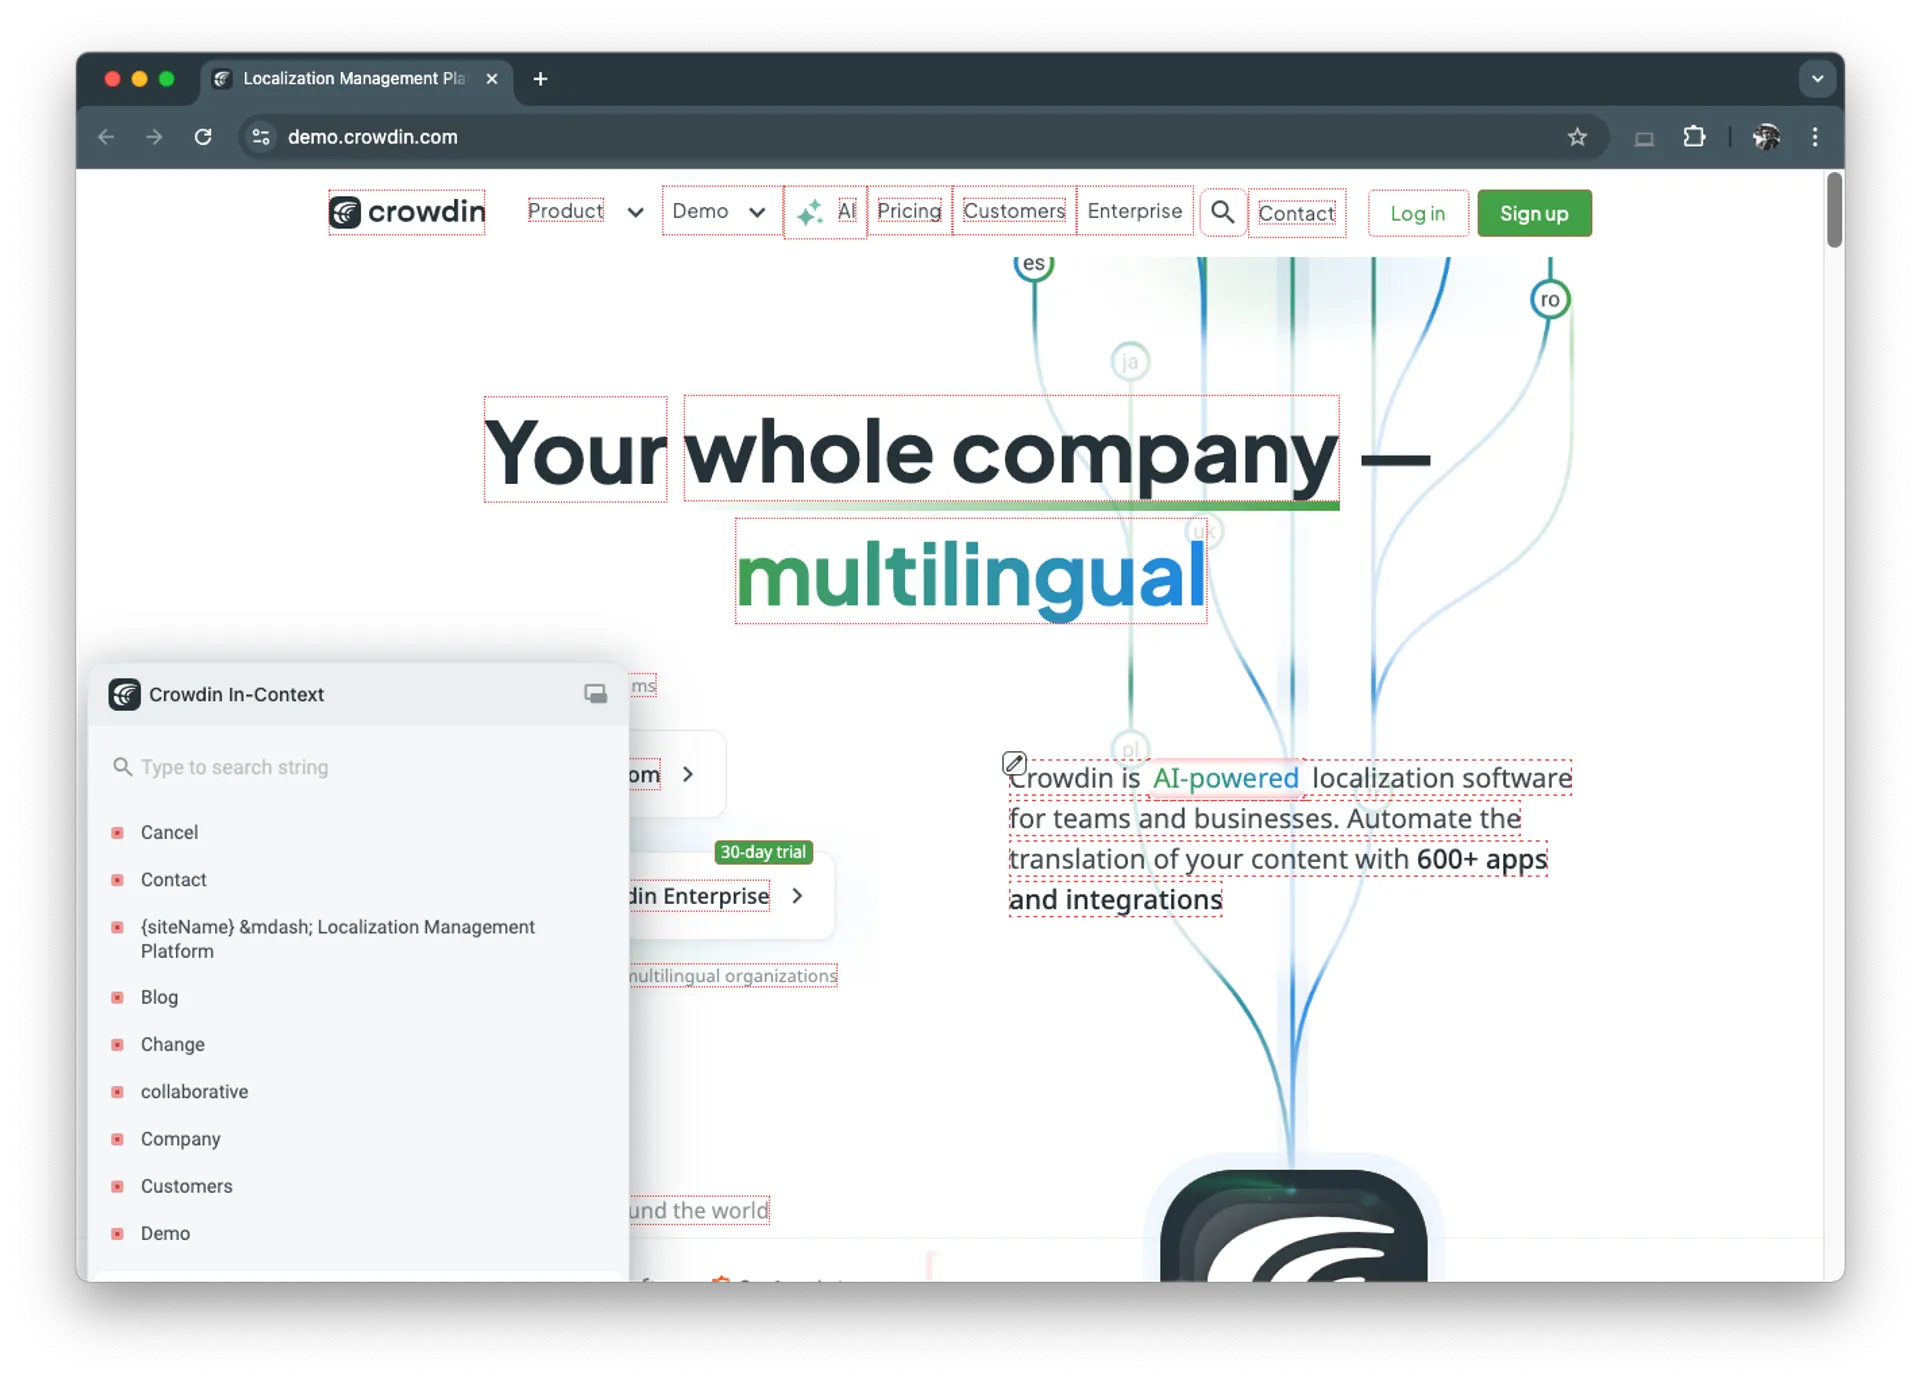Click the side panel icon in Chrome toolbar
Viewport: 1920px width, 1381px height.
point(1644,138)
